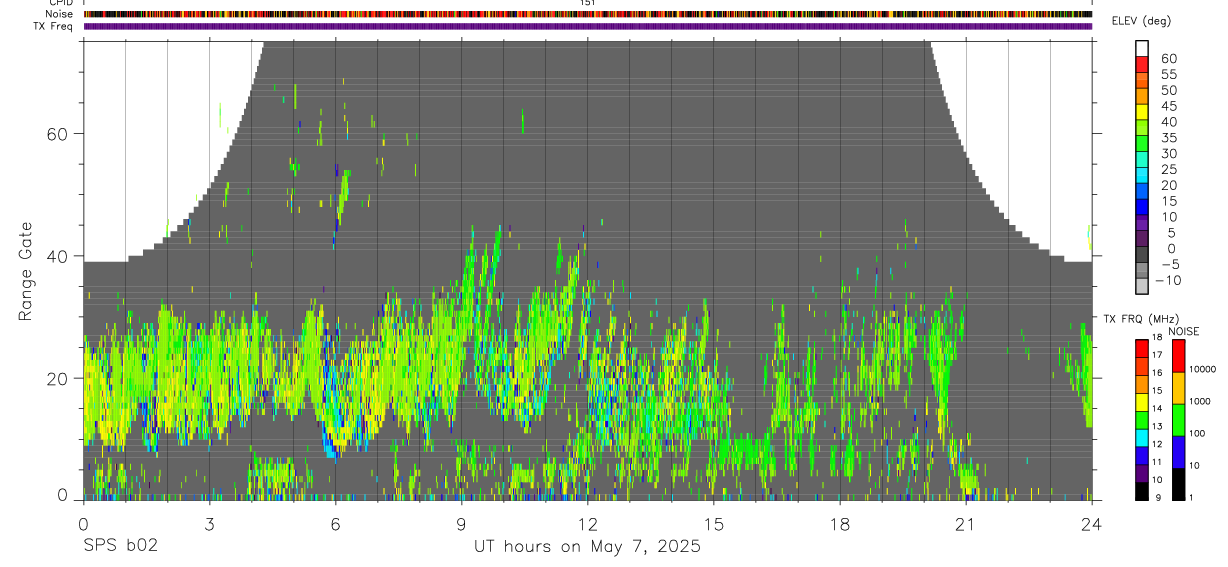The height and width of the screenshot is (567, 1228).
Task: Choose the blue swatch in the NOISE bar
Action: click(1178, 451)
